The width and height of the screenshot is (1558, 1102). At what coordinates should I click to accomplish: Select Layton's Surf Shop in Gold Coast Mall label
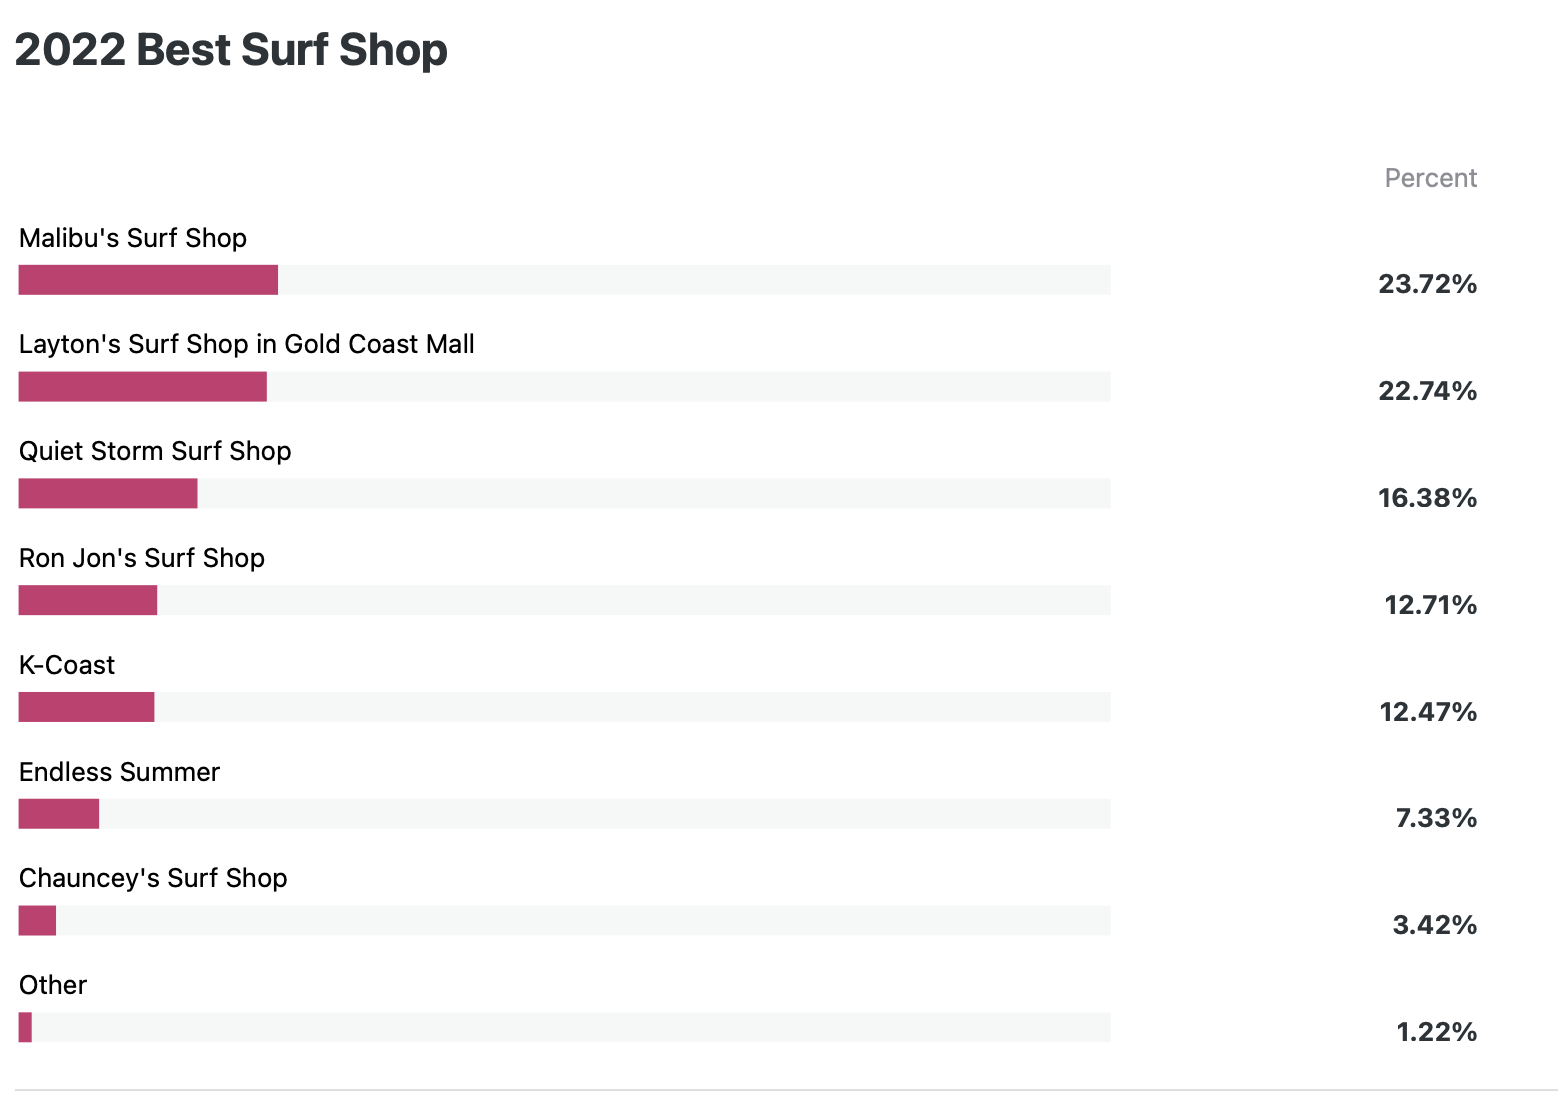(x=247, y=344)
